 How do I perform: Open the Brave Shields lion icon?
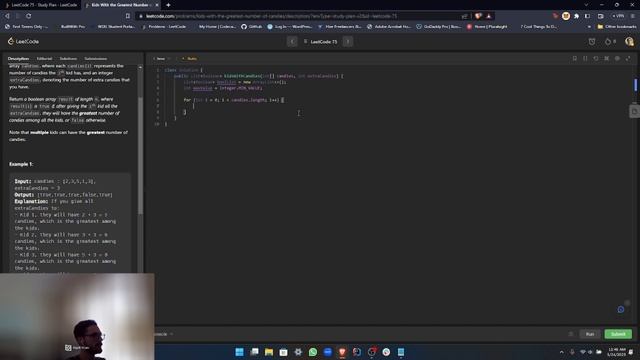478,16
